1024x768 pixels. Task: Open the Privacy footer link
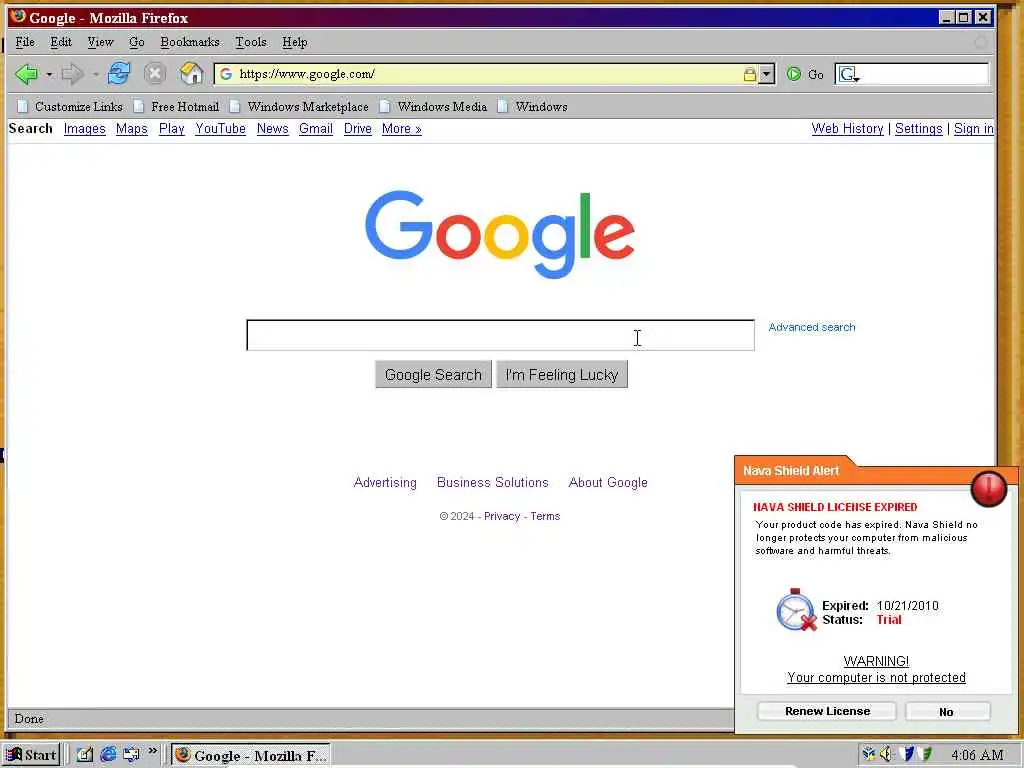(502, 516)
